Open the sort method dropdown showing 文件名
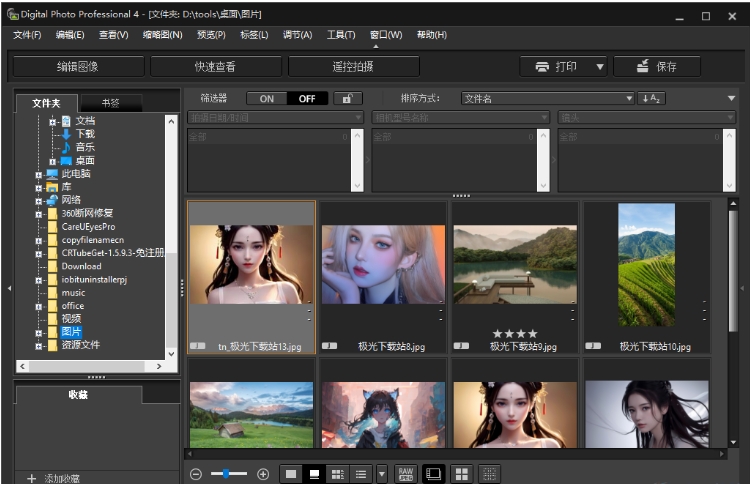Viewport: 750px width, 484px height. [548, 99]
